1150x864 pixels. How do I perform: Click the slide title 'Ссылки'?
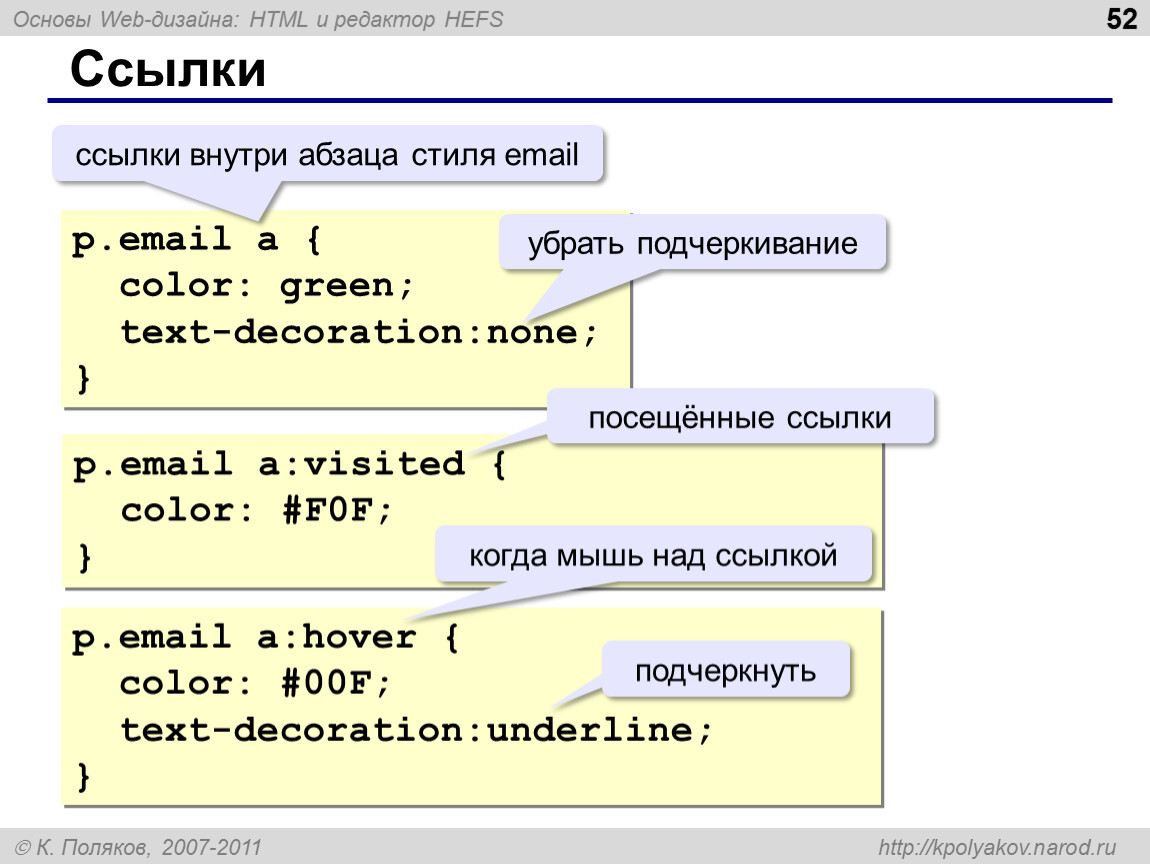pos(167,70)
